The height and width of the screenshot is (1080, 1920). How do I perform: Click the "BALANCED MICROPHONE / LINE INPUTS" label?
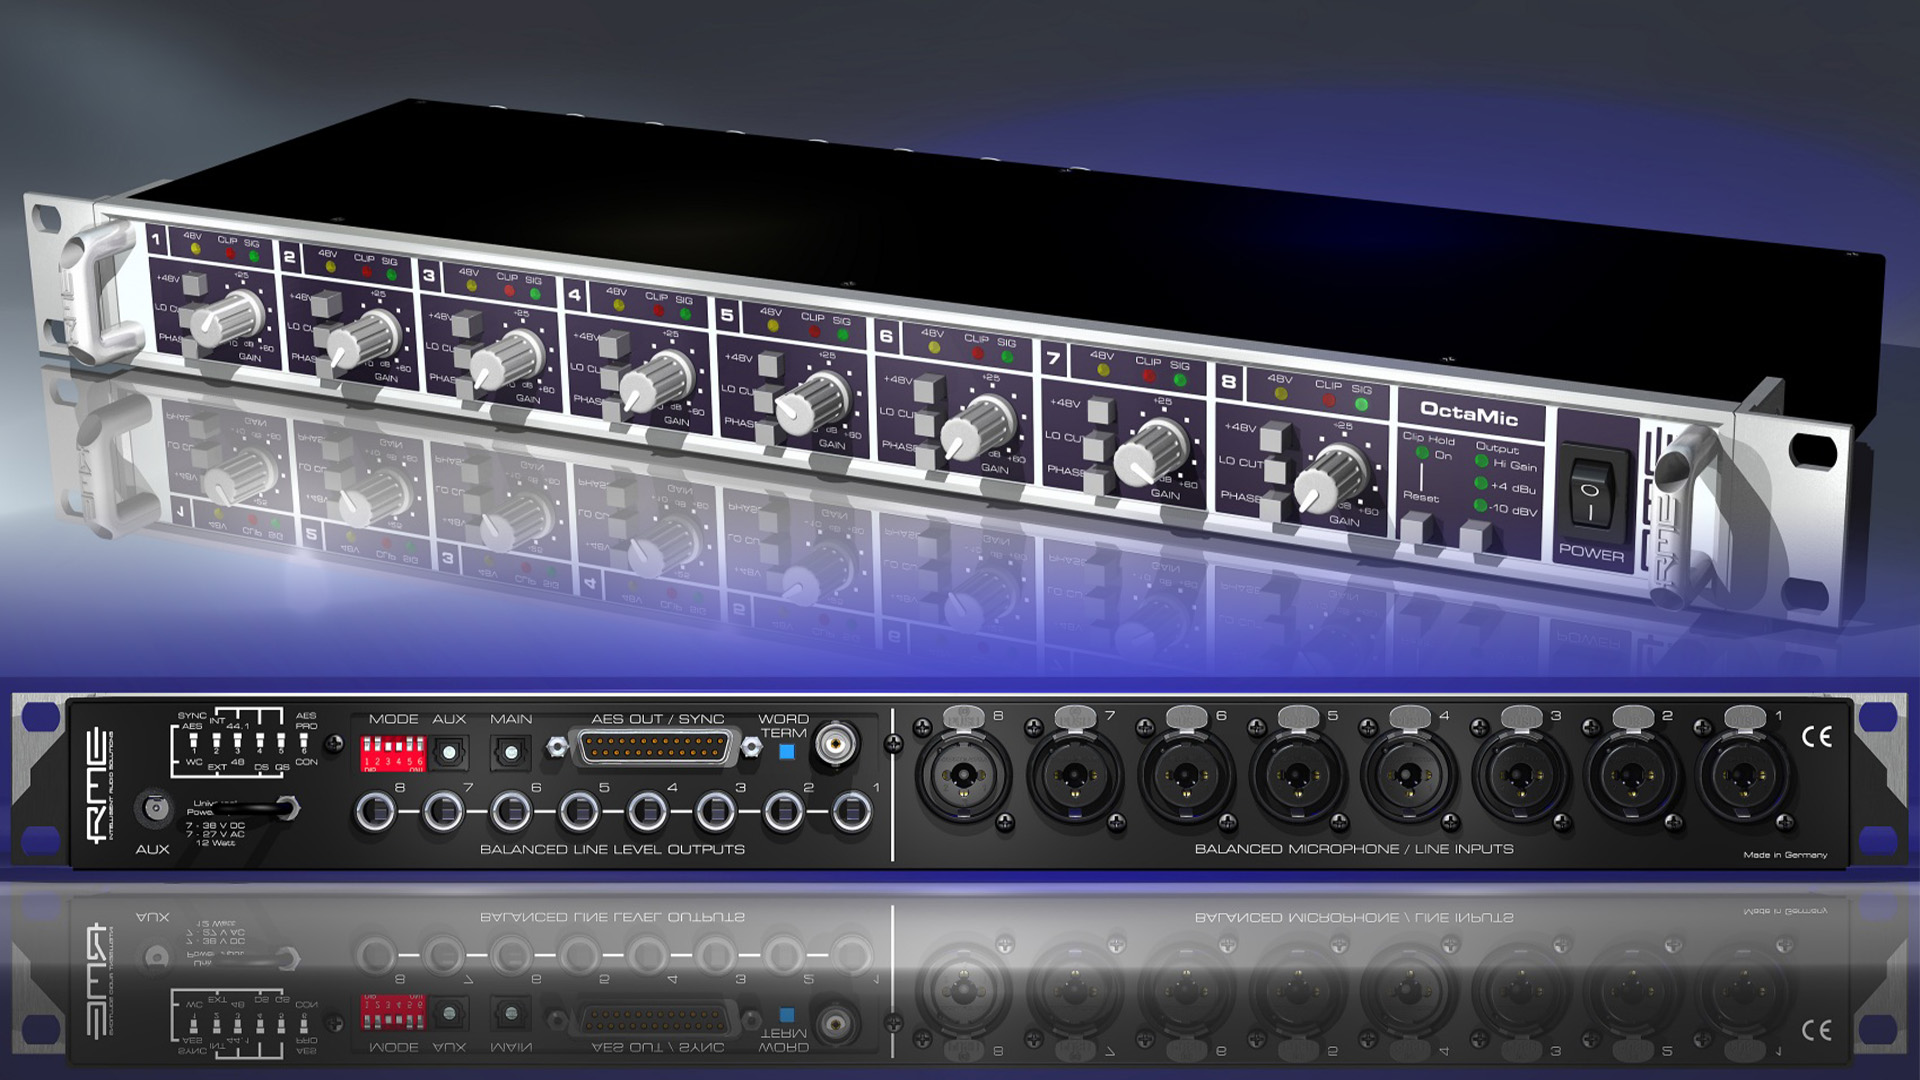[x=1354, y=849]
